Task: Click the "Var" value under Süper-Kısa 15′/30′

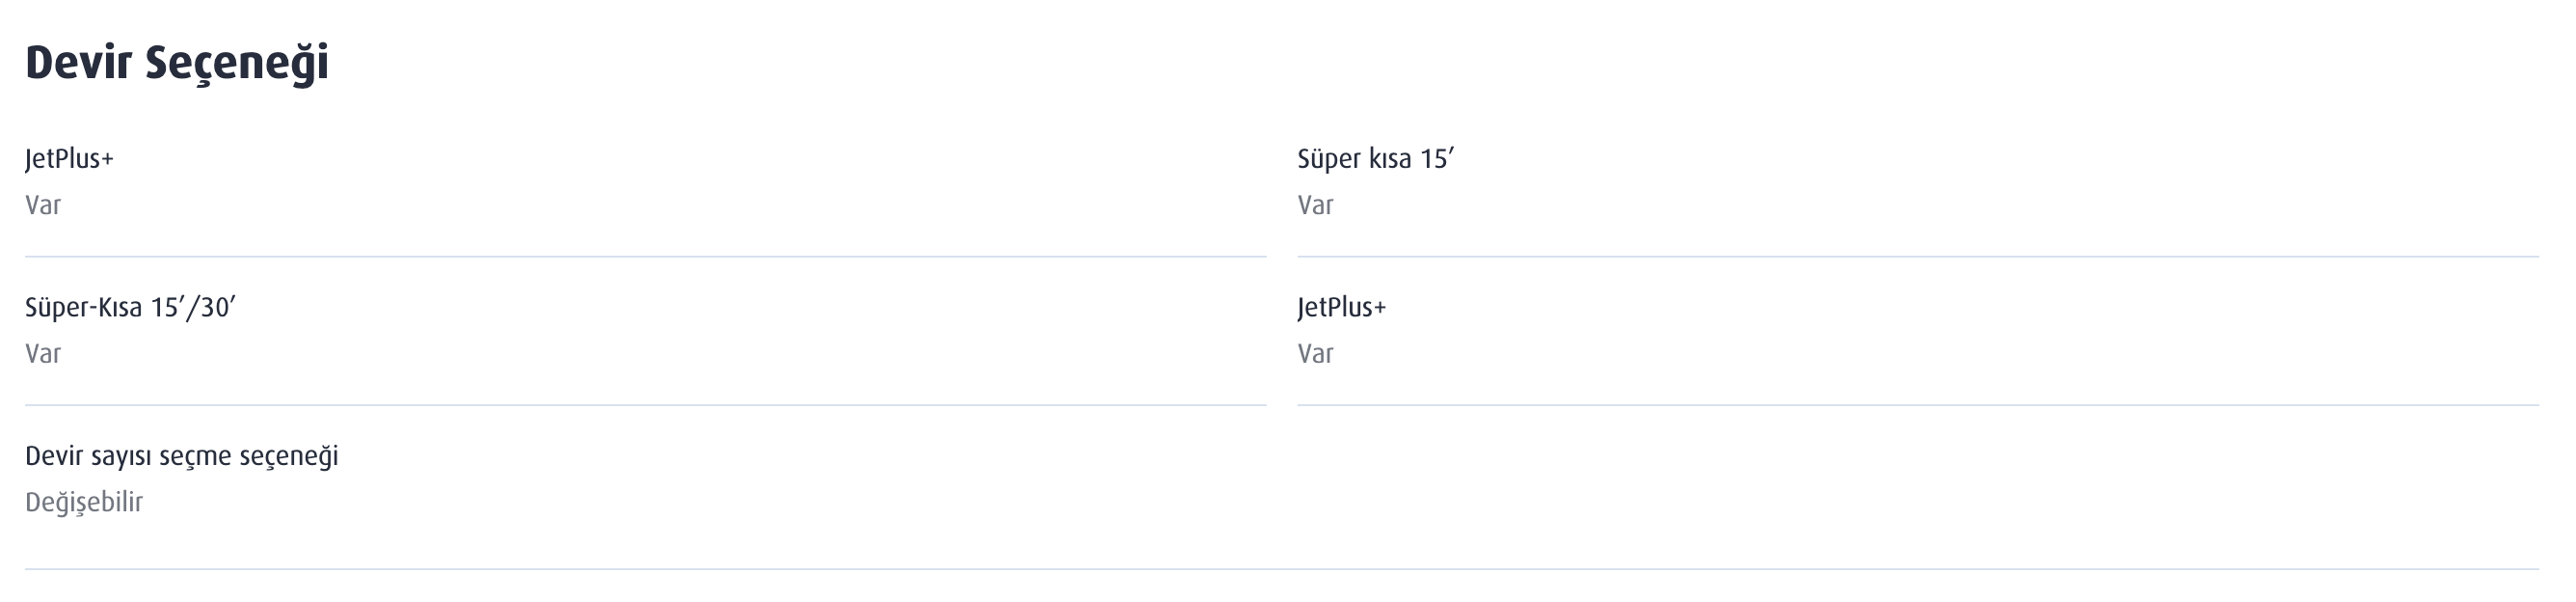Action: point(43,353)
